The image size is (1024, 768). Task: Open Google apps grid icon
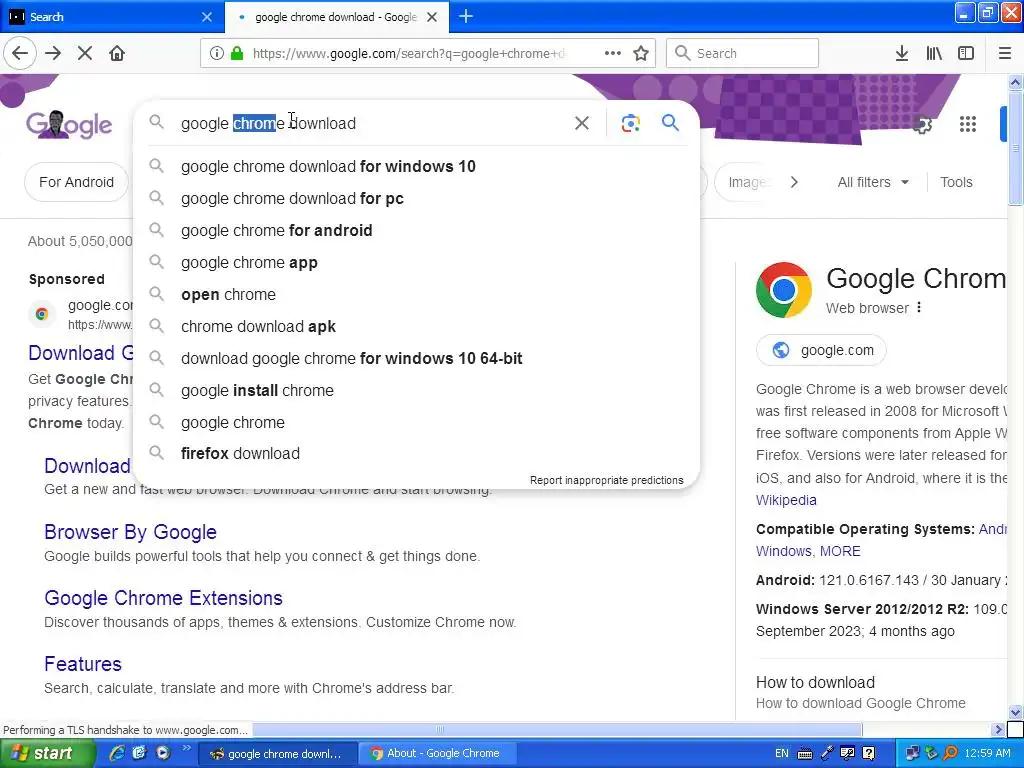968,124
